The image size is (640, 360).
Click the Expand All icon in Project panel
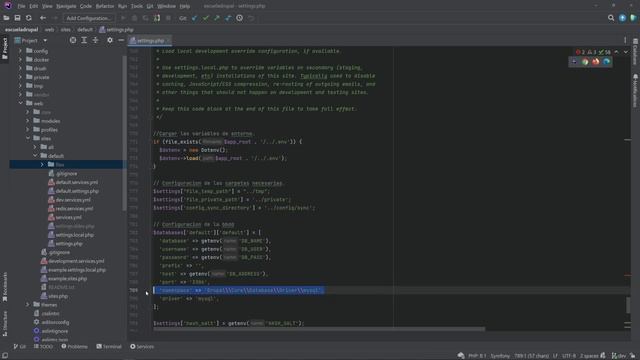tap(84, 40)
